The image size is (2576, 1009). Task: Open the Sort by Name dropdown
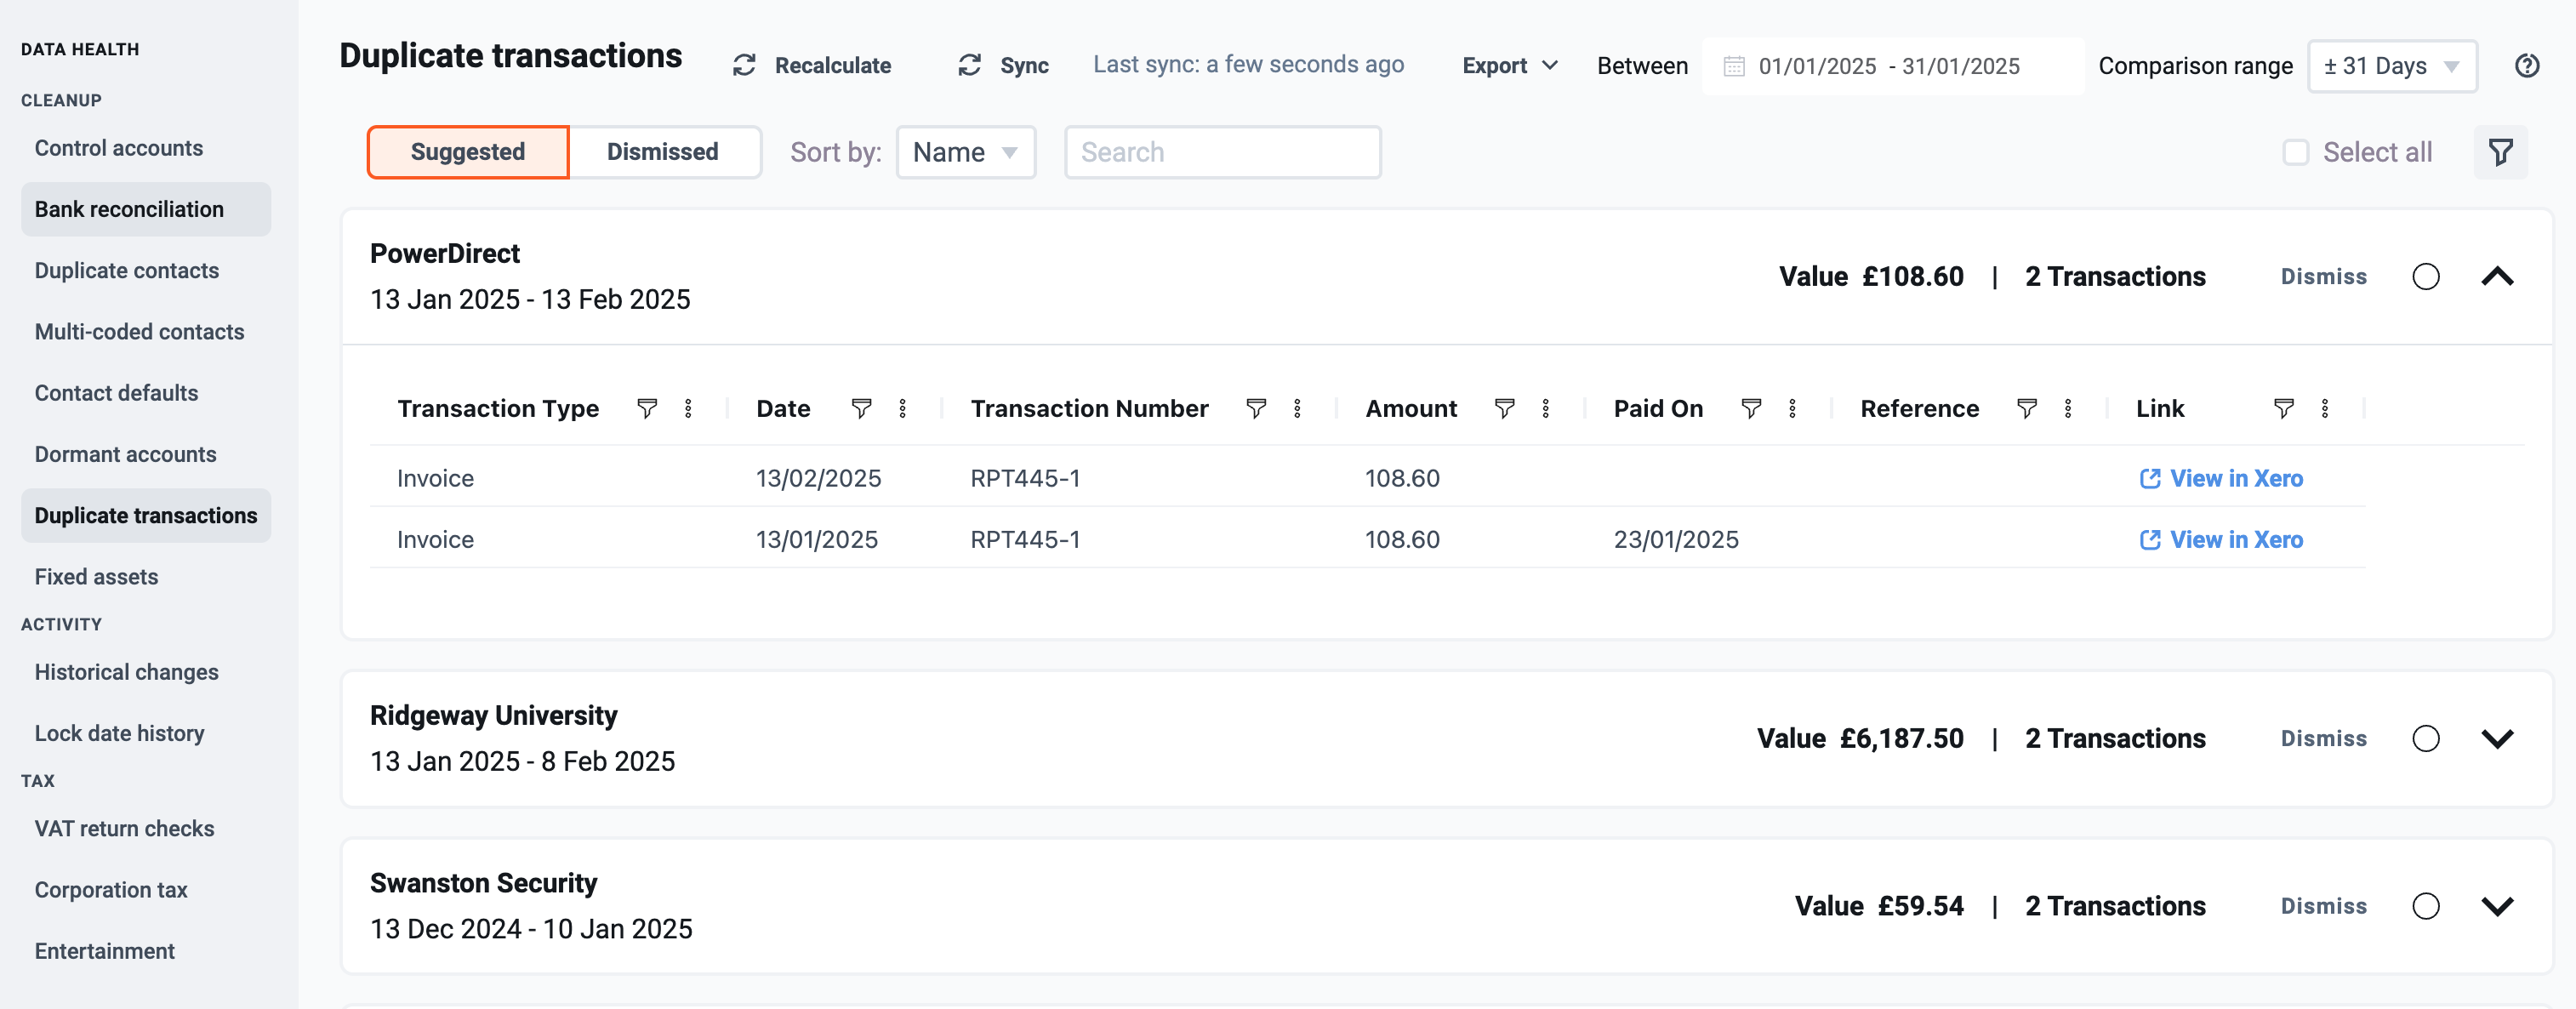click(965, 152)
